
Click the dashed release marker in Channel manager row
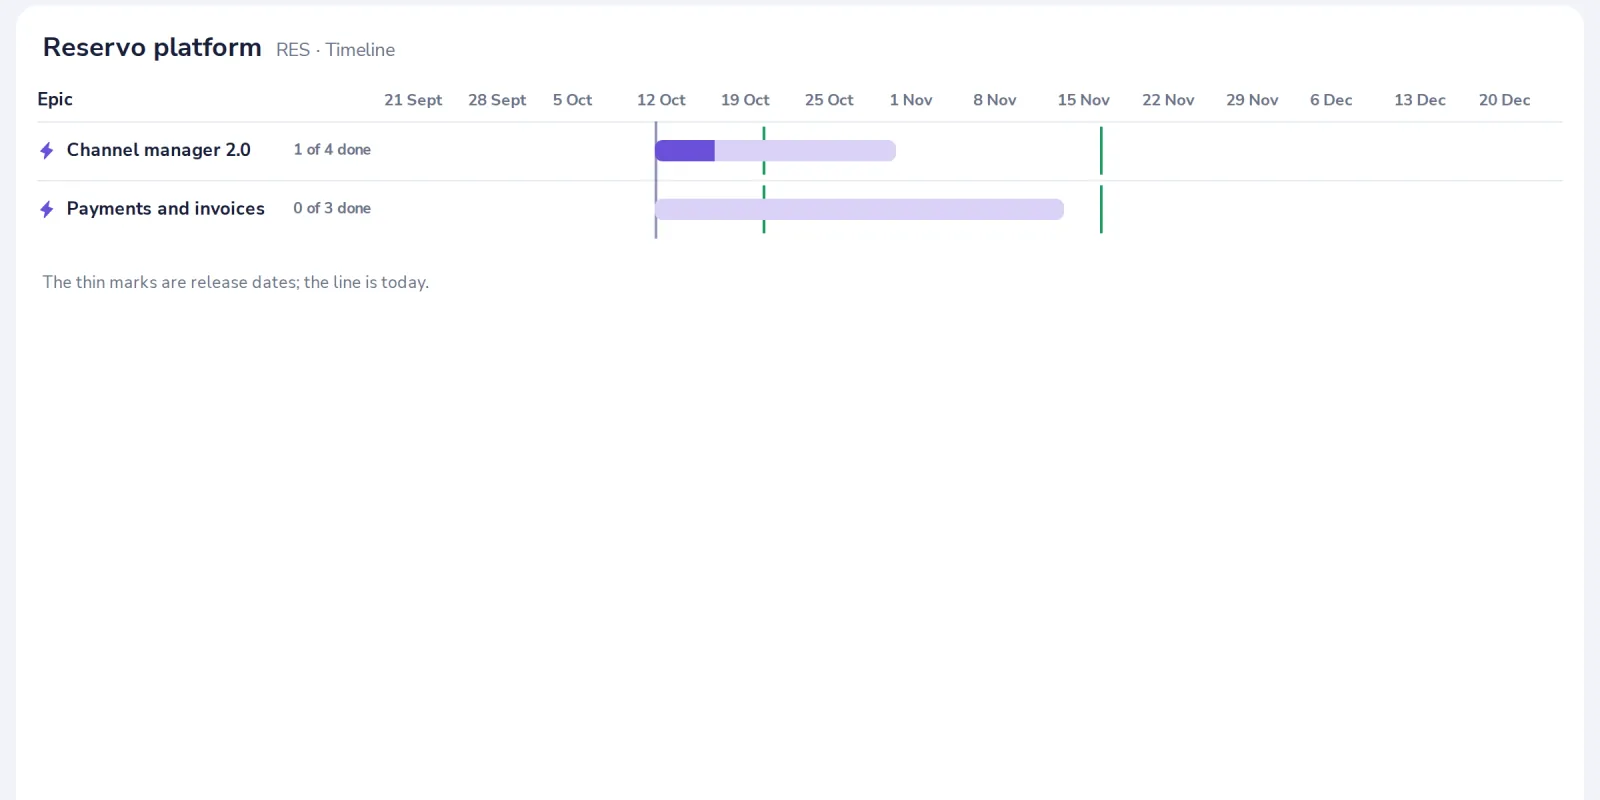click(x=764, y=151)
